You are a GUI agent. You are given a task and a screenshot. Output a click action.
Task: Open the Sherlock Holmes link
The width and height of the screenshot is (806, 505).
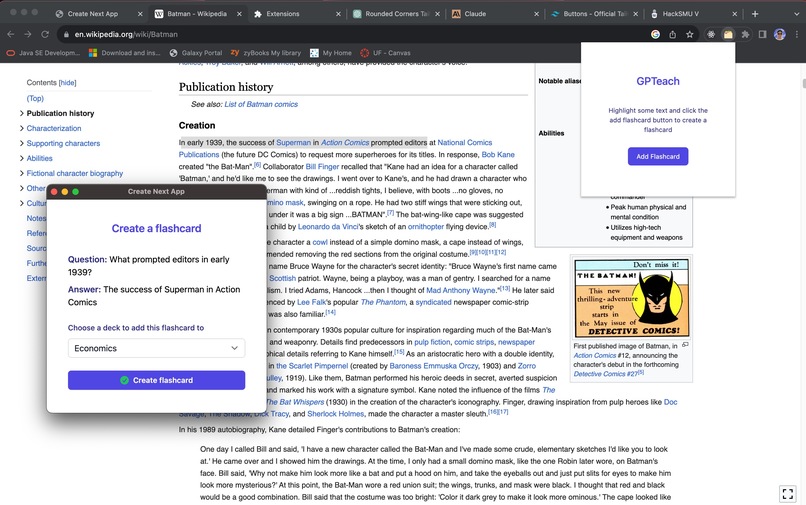click(x=335, y=414)
